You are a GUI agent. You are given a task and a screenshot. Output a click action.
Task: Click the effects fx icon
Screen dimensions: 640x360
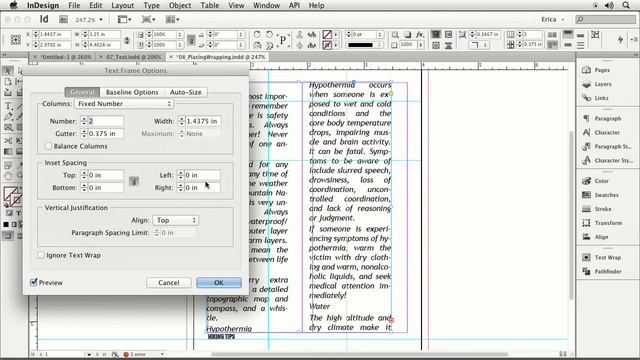(420, 35)
